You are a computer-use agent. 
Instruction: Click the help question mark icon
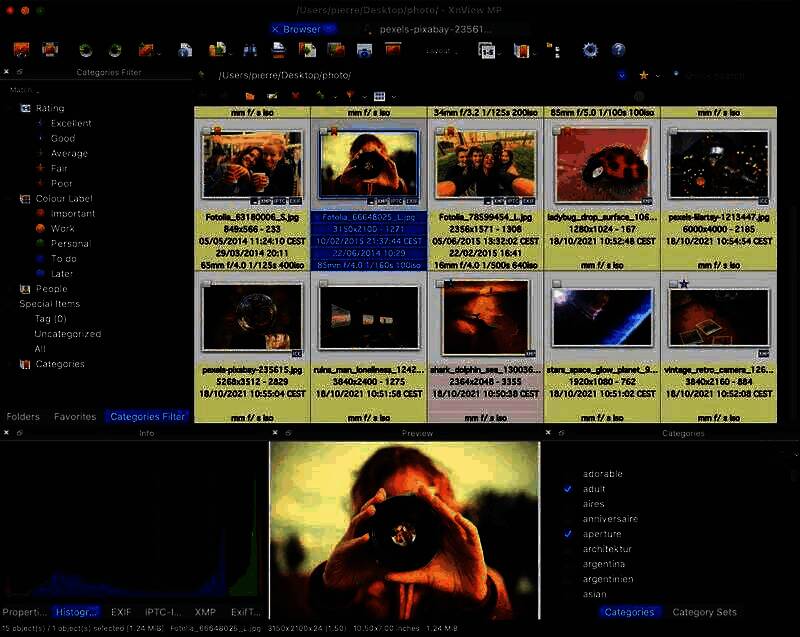tap(618, 49)
